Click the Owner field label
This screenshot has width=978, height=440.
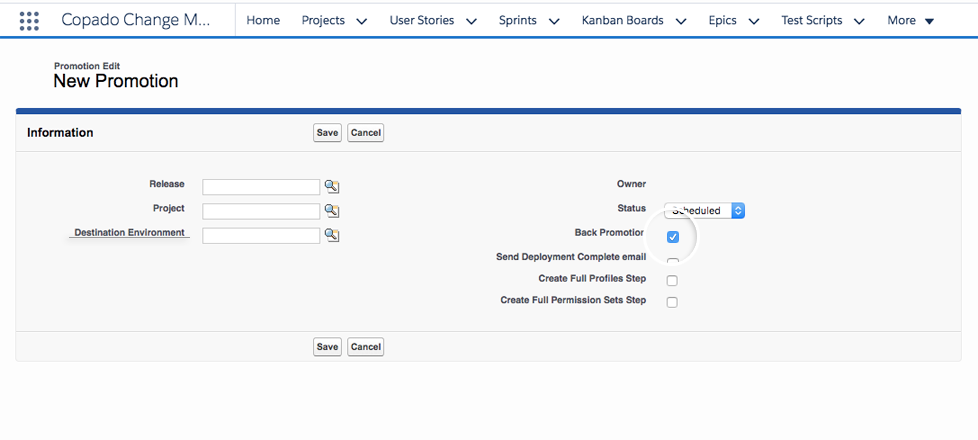631,184
